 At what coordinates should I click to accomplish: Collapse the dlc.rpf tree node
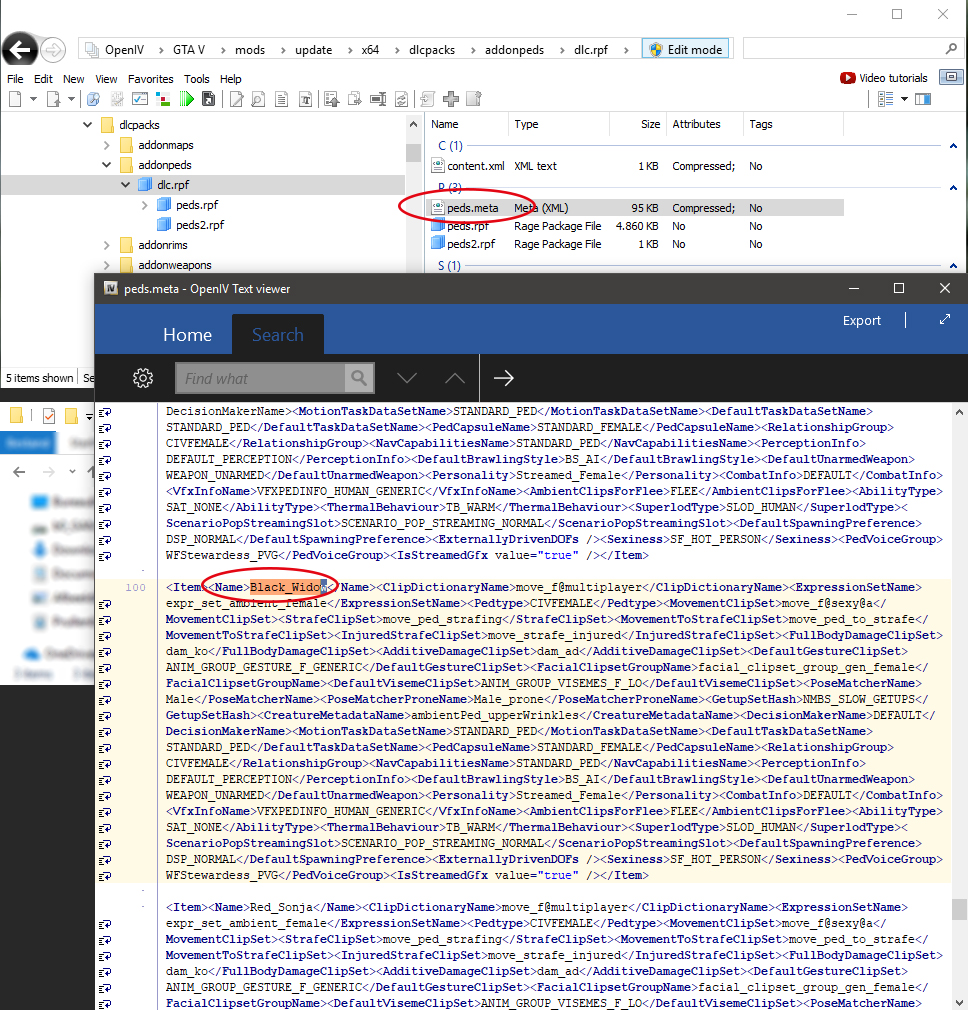126,185
